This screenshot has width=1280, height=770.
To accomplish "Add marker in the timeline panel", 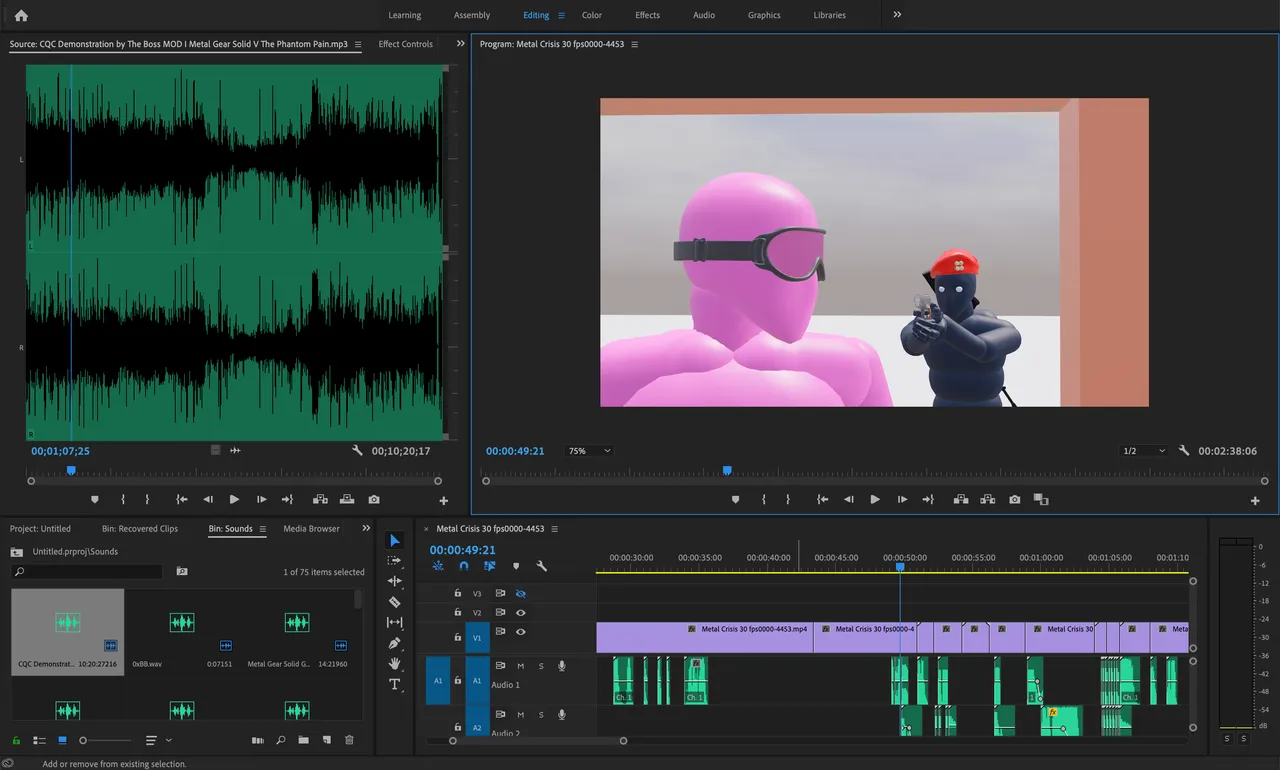I will point(516,566).
